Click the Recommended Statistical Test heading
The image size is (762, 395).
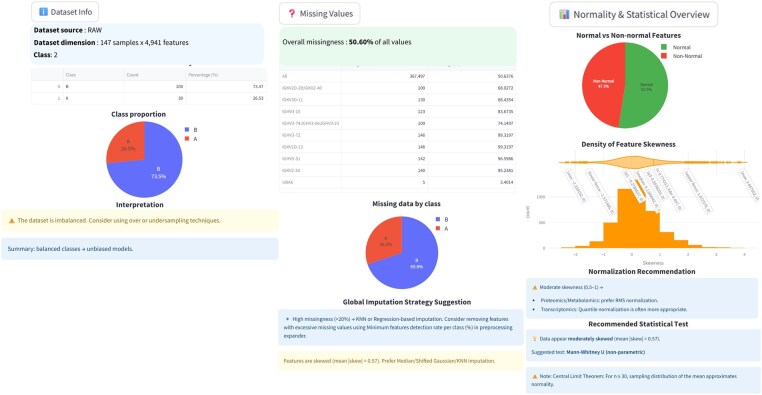click(x=638, y=324)
